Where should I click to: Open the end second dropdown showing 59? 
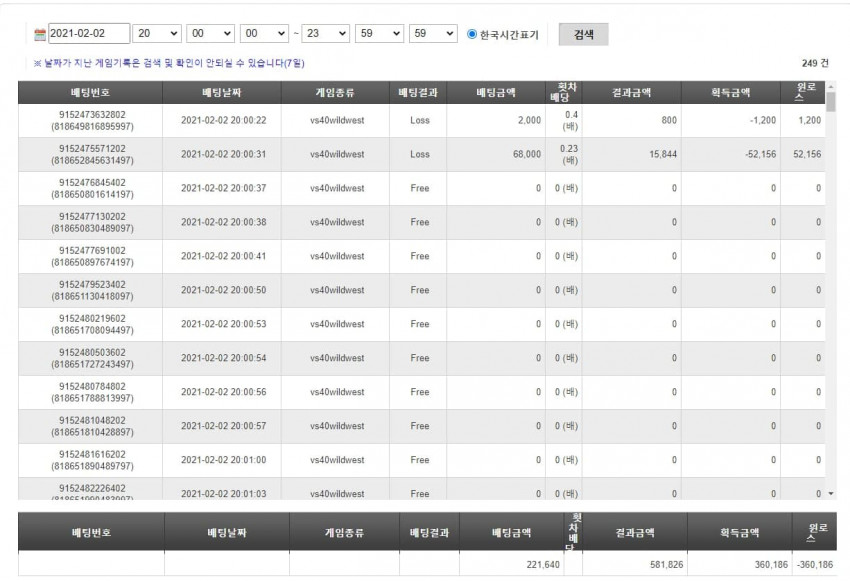[x=433, y=34]
